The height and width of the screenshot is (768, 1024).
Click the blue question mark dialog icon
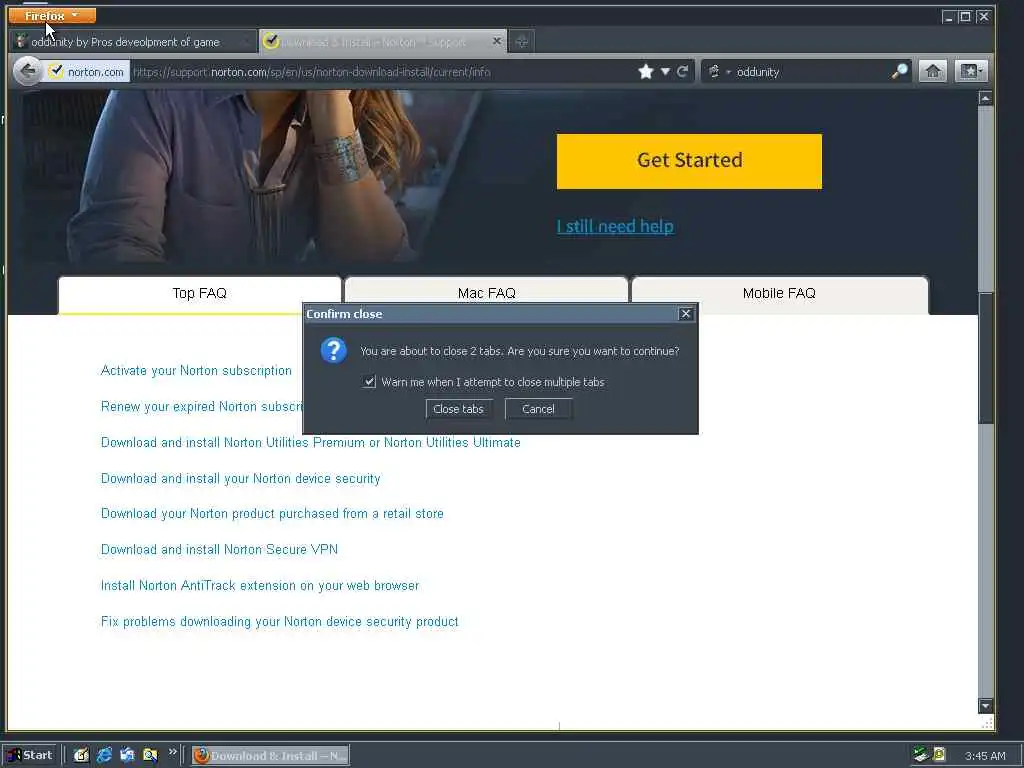tap(333, 351)
